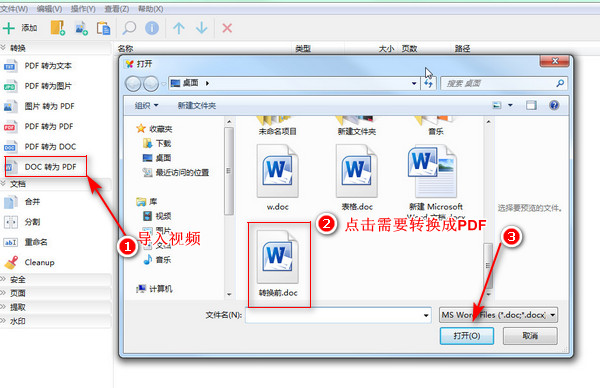600x388 pixels.
Task: Click the 打开(O) button
Action: tap(467, 336)
